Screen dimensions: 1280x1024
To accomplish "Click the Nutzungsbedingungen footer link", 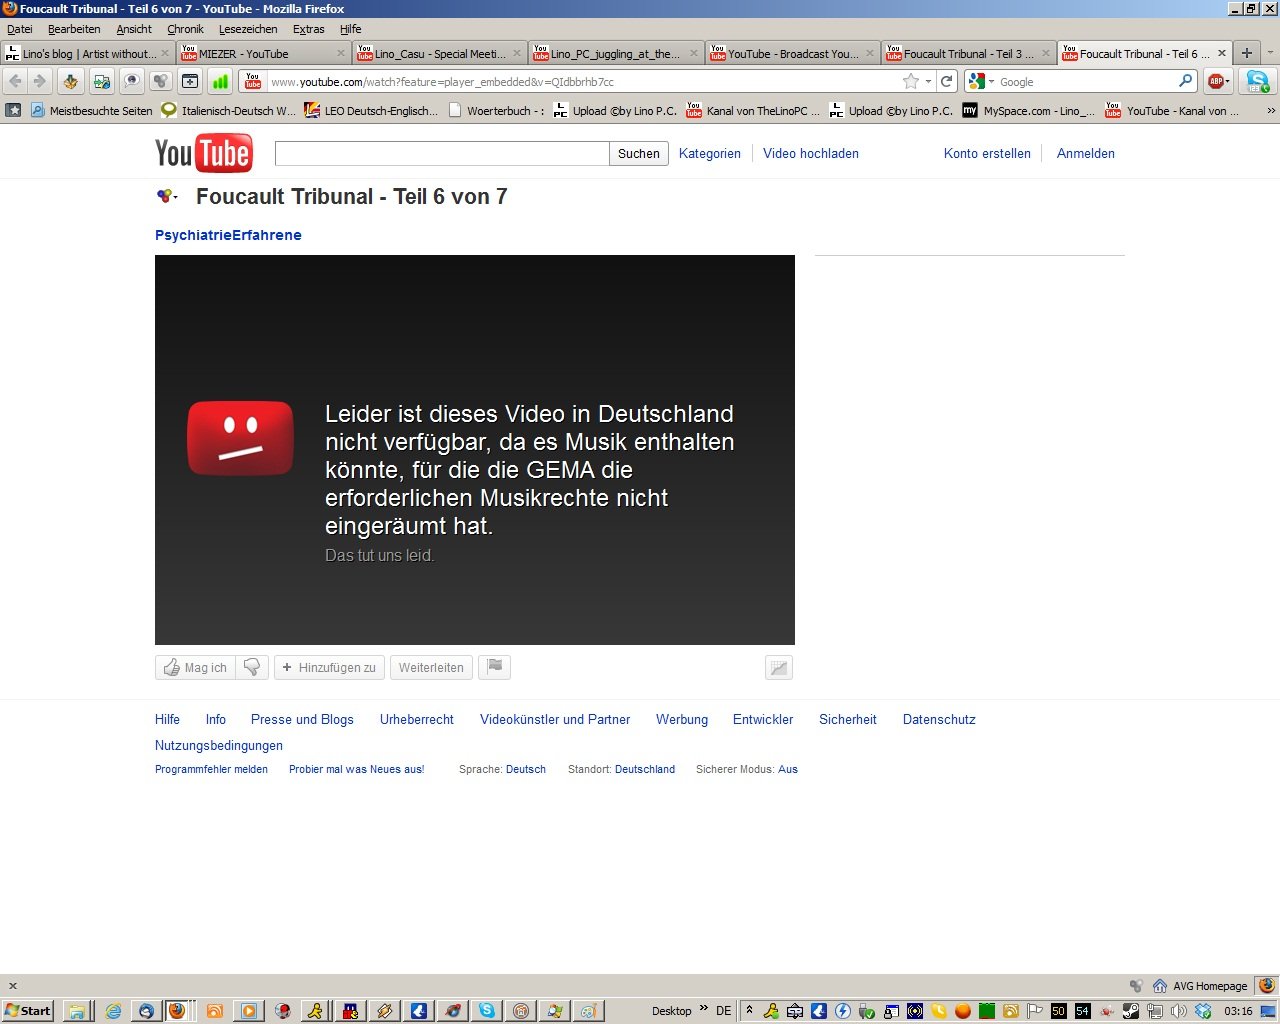I will pyautogui.click(x=219, y=745).
